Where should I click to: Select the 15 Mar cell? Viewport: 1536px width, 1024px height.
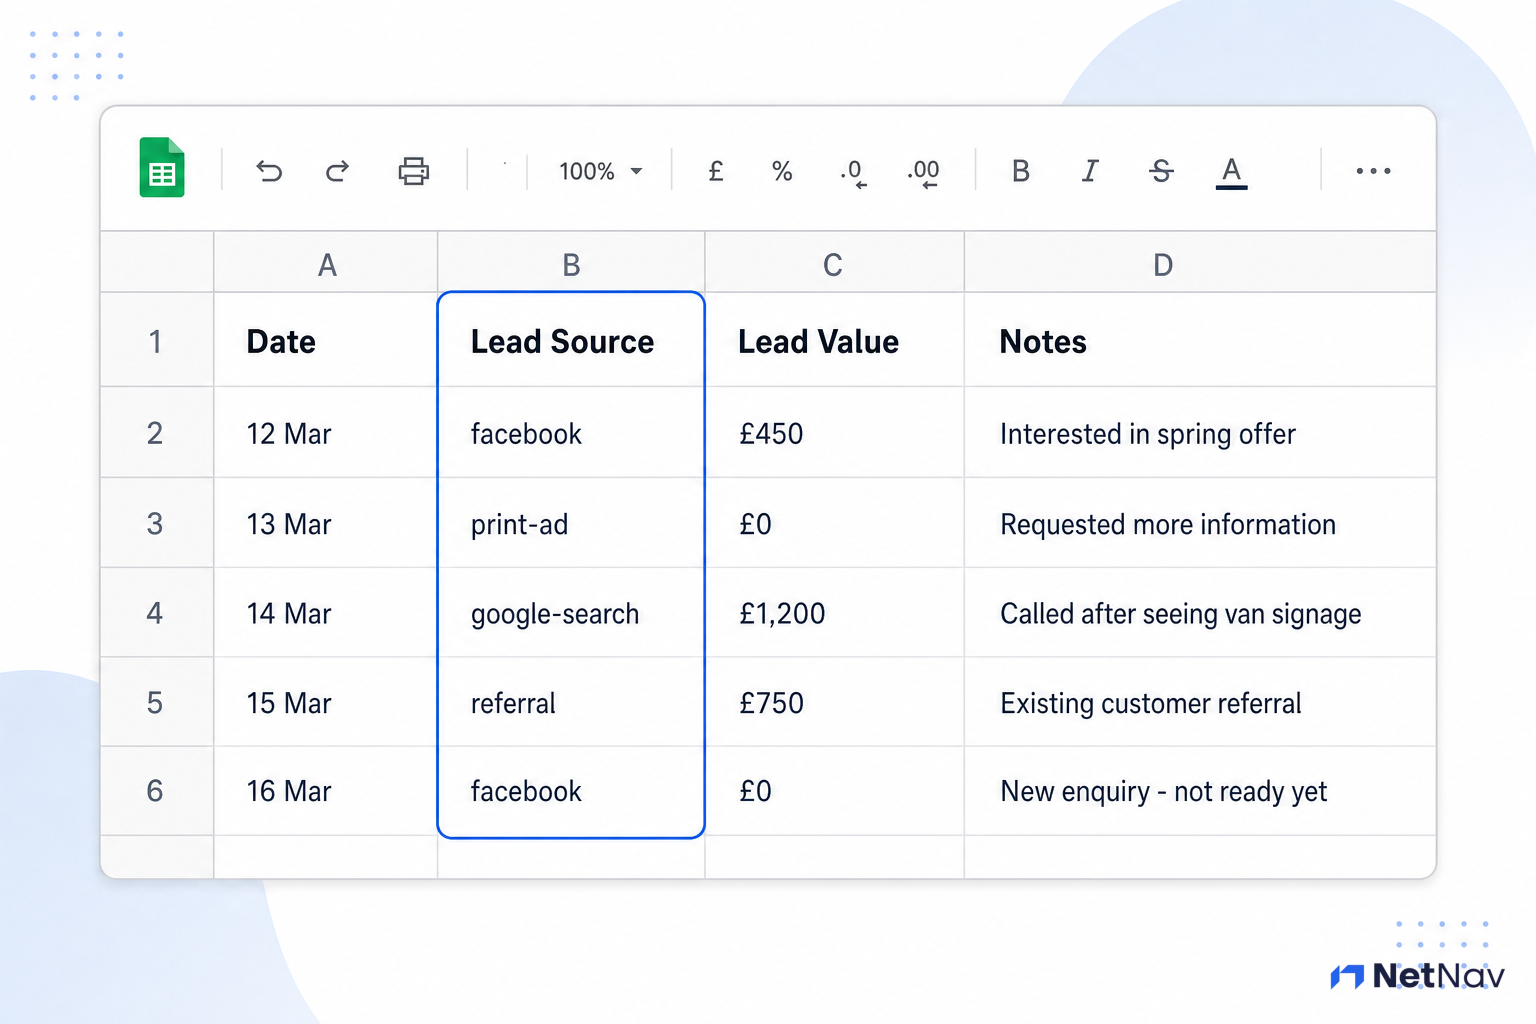pyautogui.click(x=326, y=702)
